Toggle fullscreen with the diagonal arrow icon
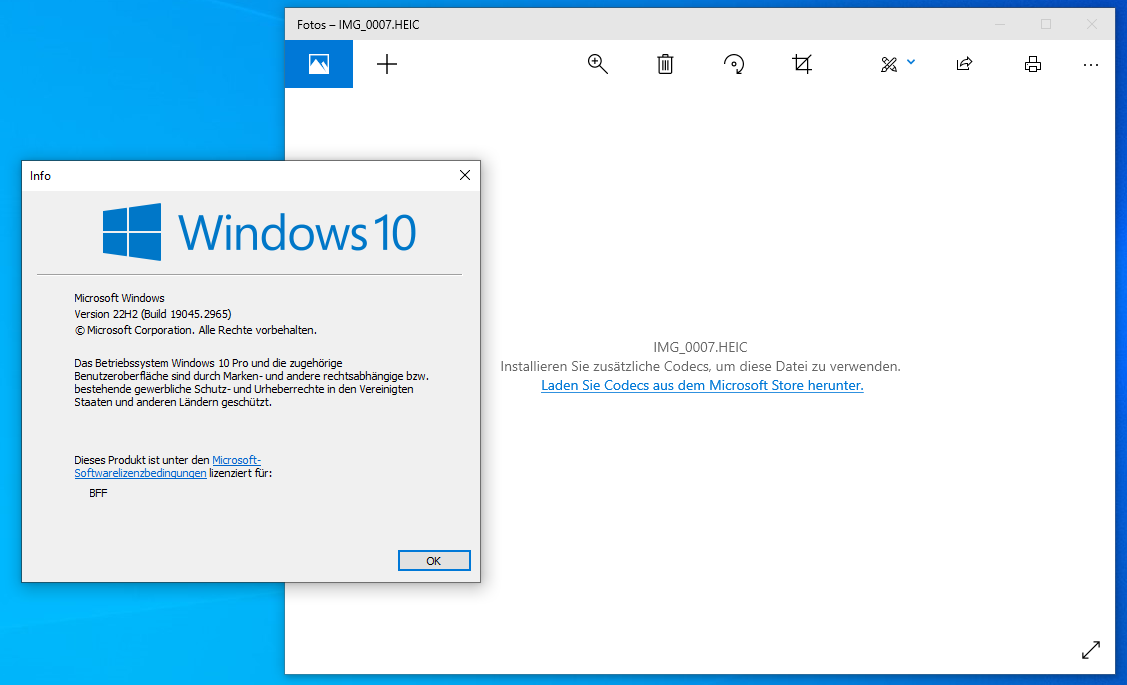This screenshot has width=1127, height=685. tap(1091, 650)
